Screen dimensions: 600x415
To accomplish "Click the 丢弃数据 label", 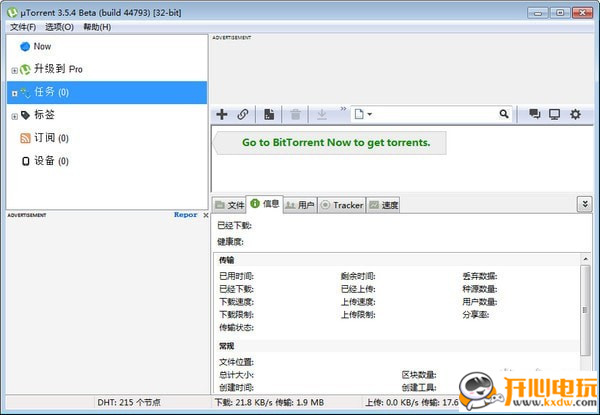I will coord(480,276).
